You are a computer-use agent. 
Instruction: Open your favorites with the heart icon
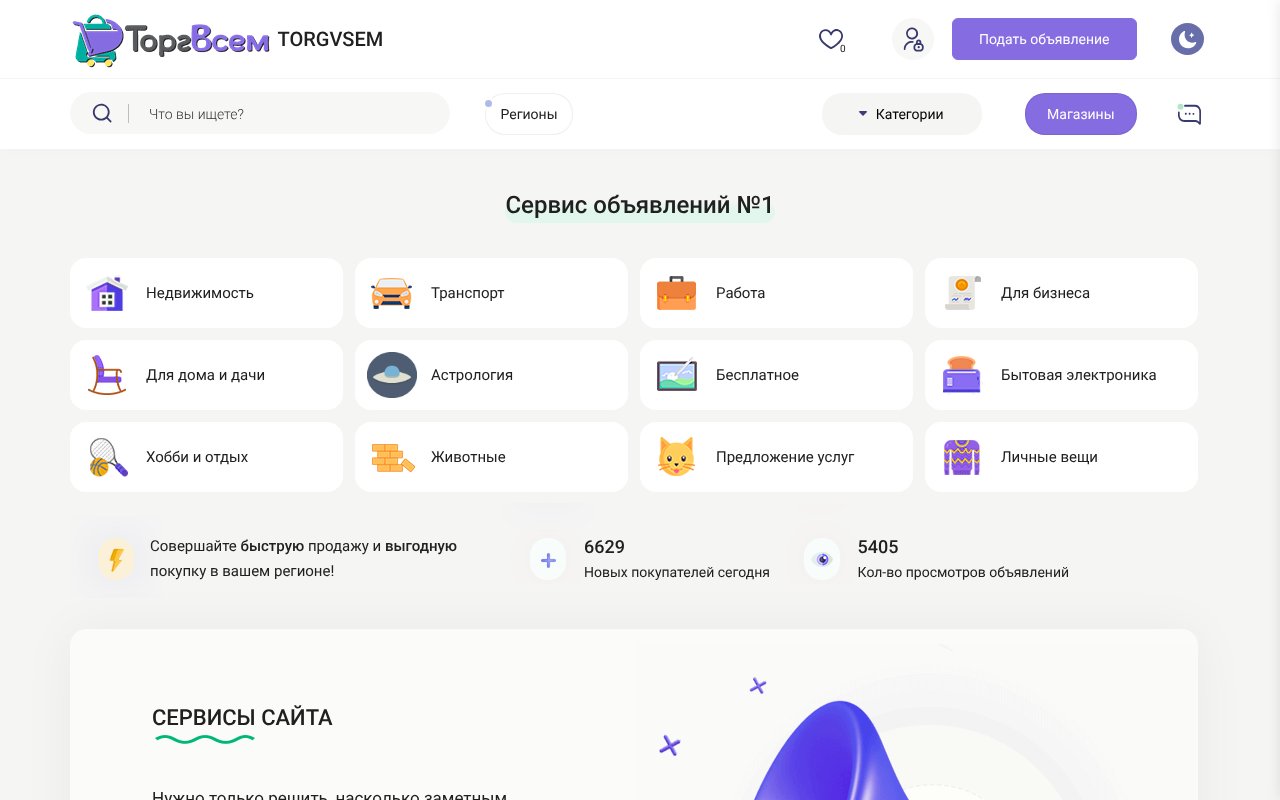(x=830, y=39)
